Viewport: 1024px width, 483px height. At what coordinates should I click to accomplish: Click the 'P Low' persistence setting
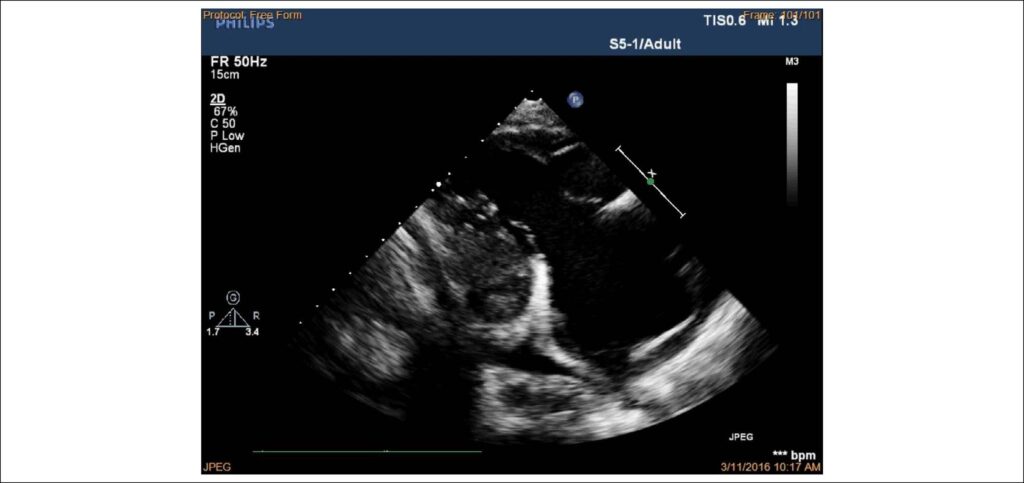(x=228, y=136)
